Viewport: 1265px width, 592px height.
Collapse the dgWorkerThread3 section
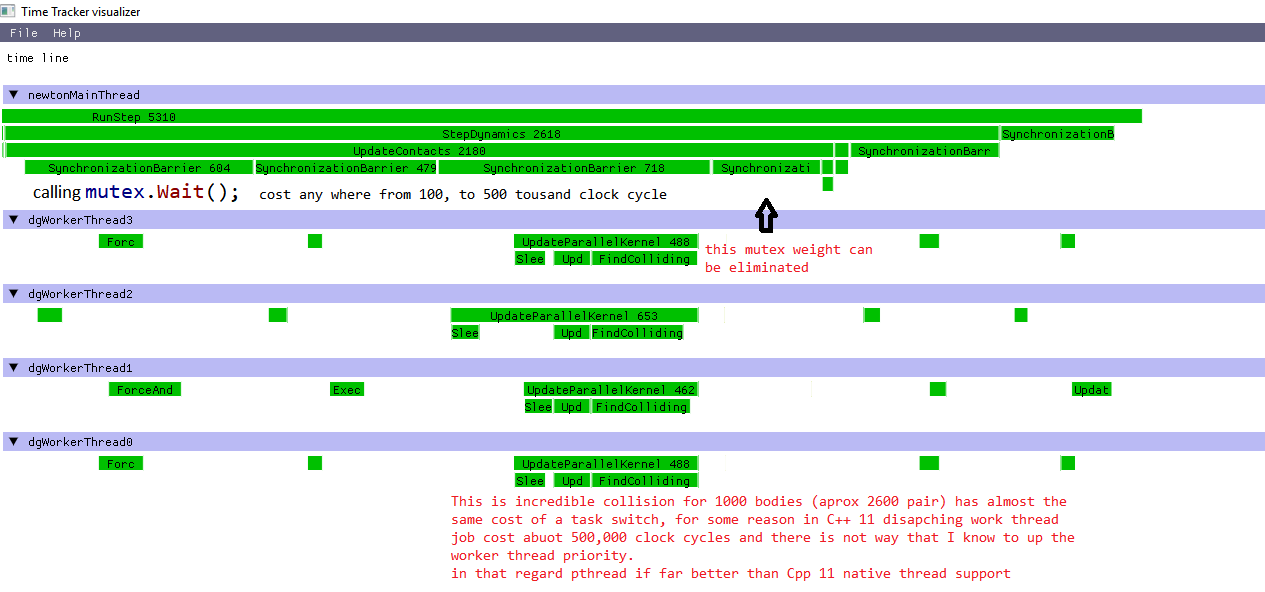[14, 220]
